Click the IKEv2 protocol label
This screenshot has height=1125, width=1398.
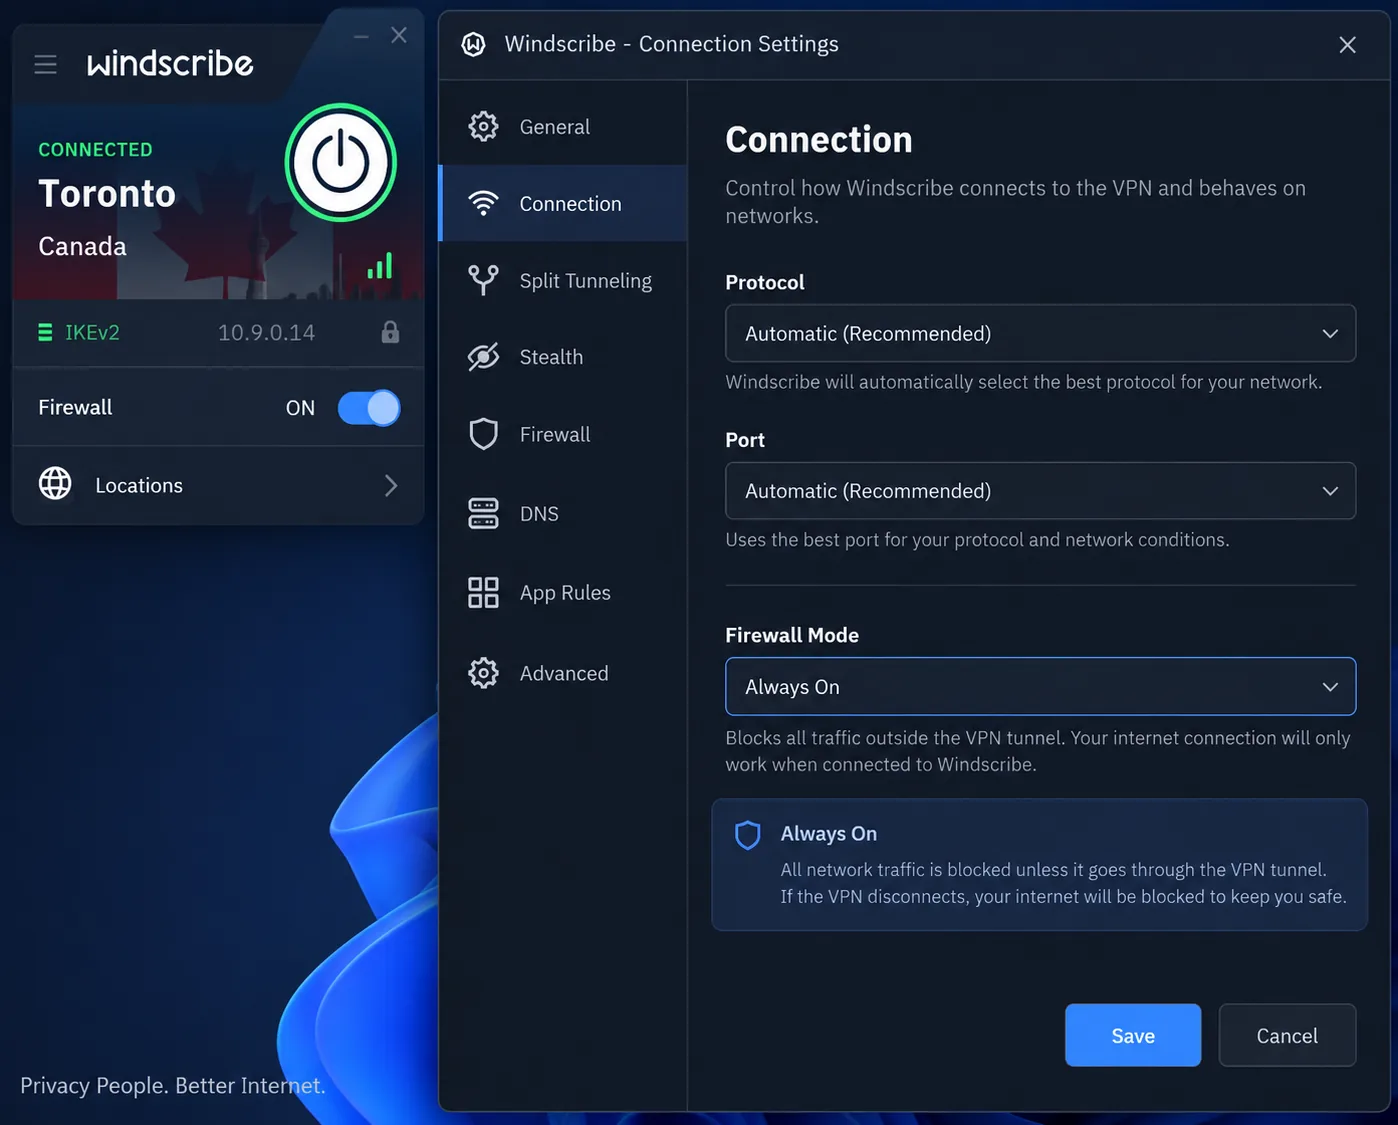(92, 332)
